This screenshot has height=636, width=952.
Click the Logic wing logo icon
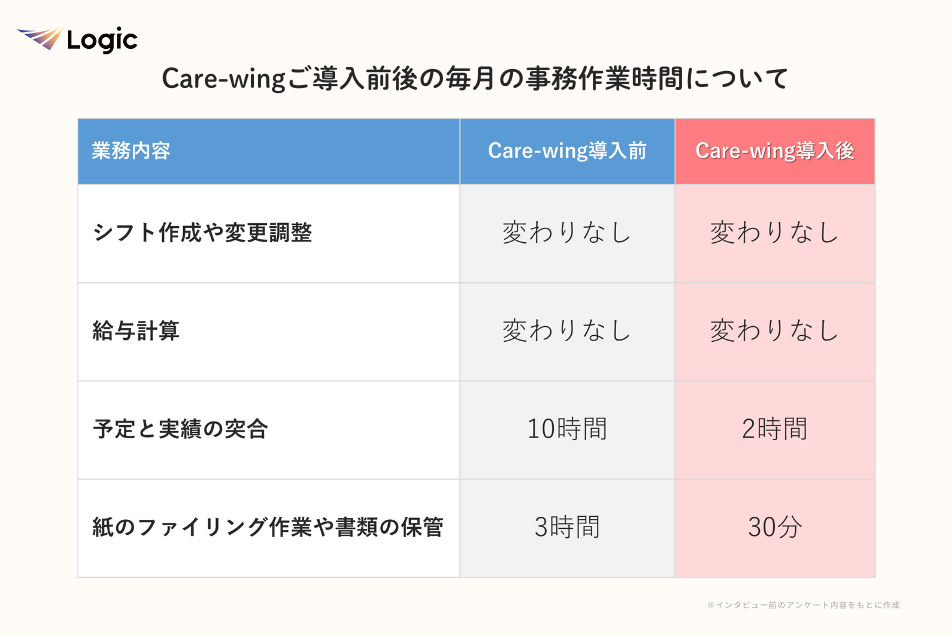[x=40, y=40]
